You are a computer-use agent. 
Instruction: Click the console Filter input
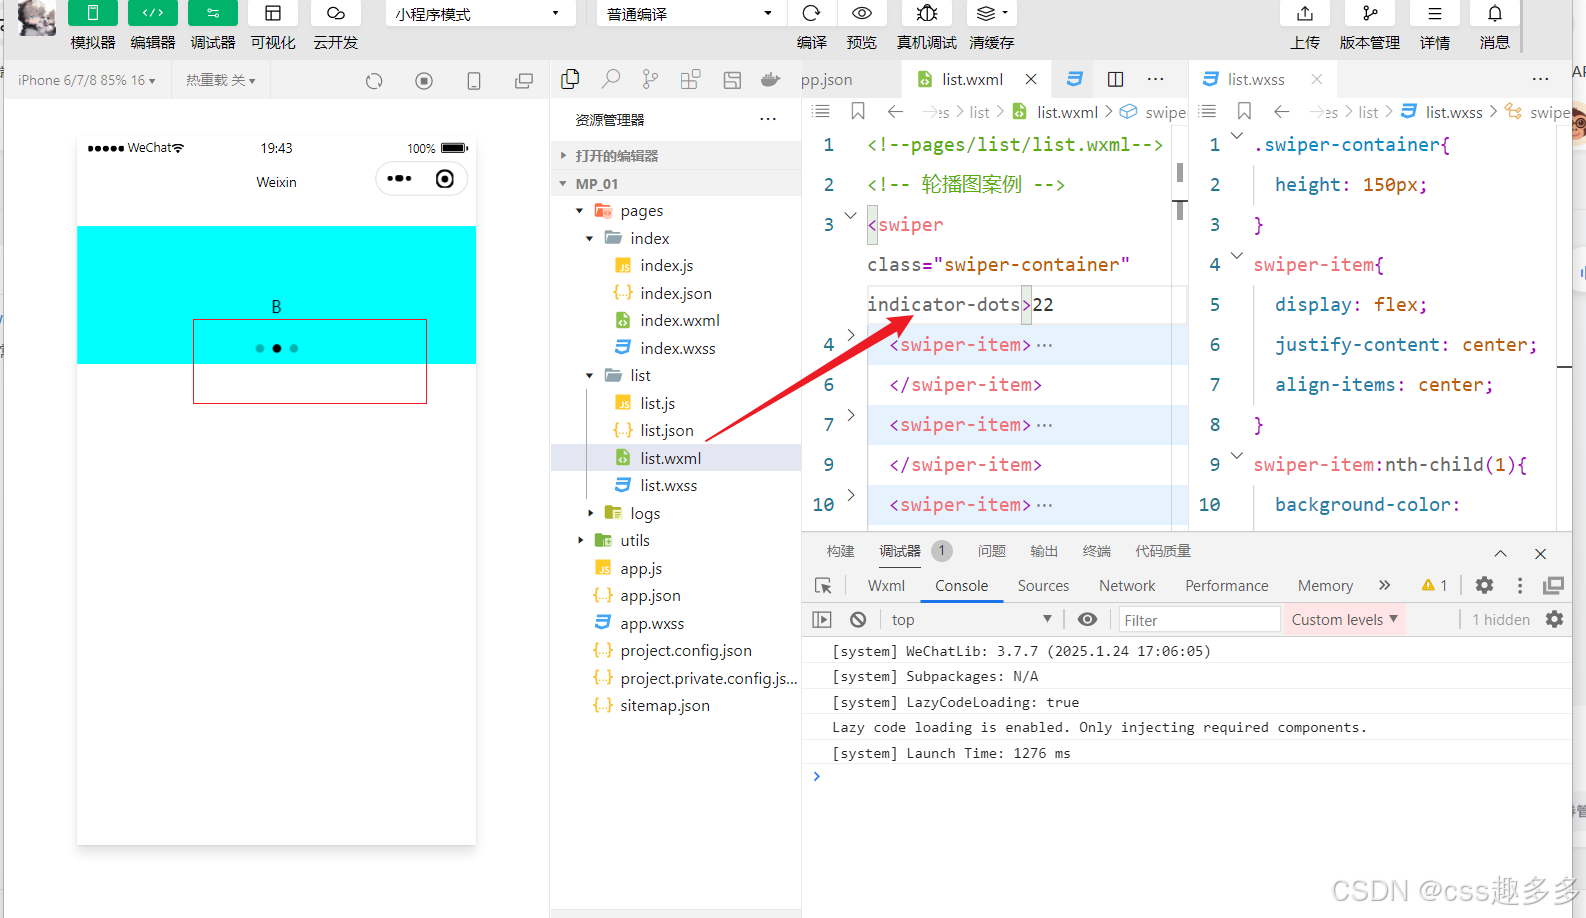pos(1199,620)
